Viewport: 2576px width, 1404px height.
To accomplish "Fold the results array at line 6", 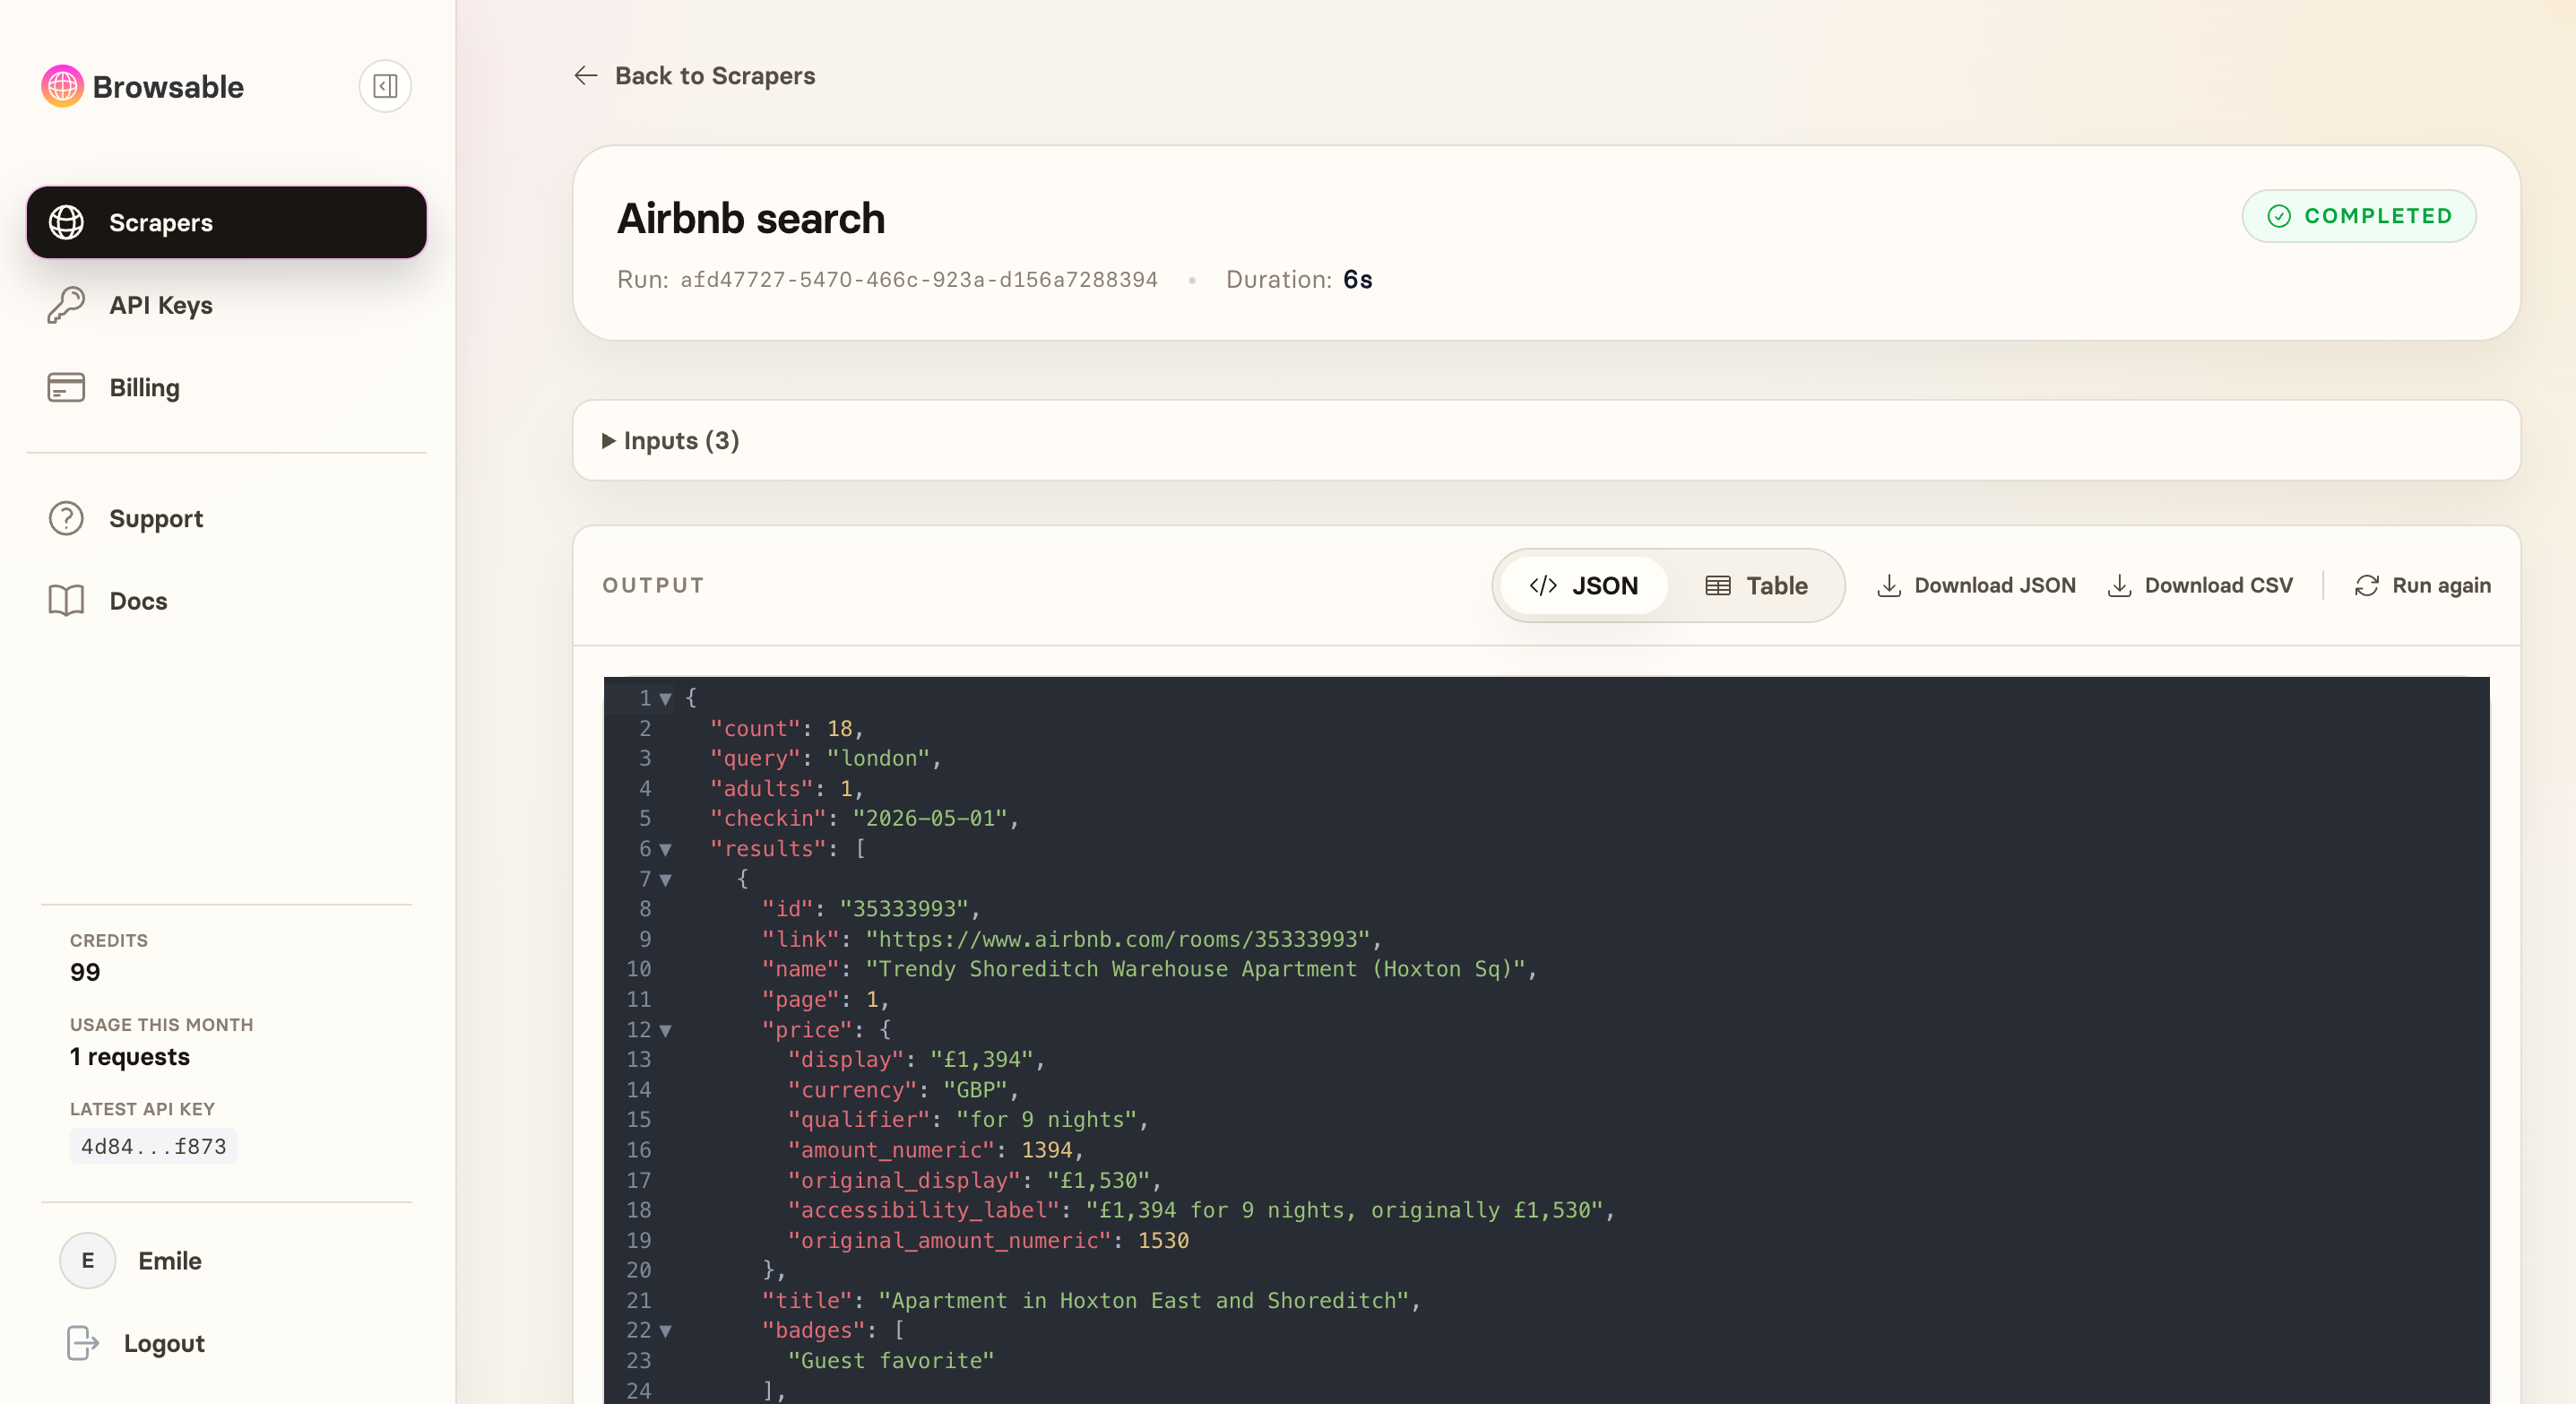I will [665, 849].
